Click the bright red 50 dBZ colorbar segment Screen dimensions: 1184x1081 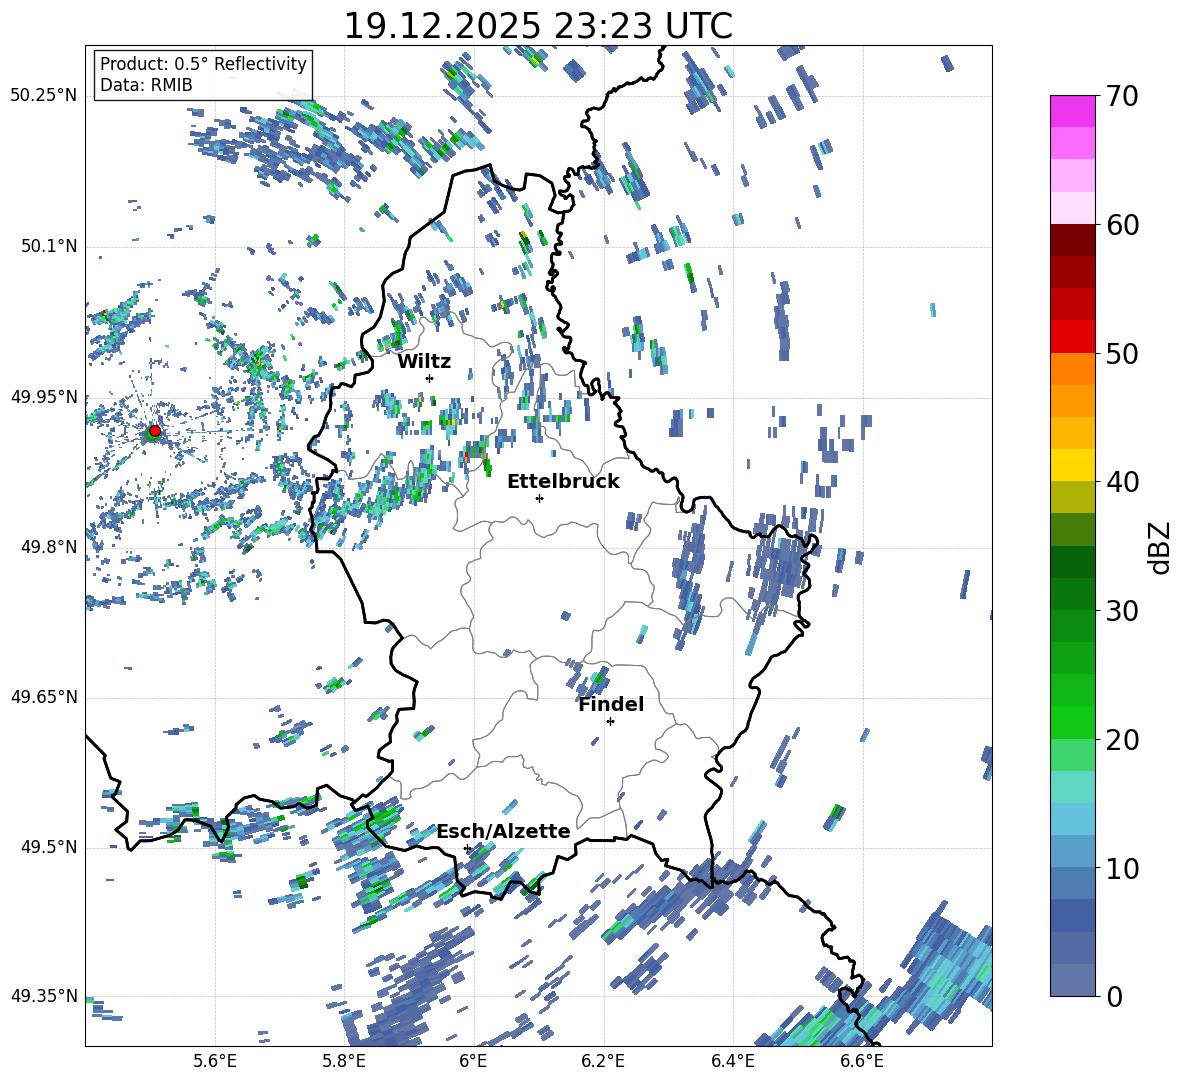1072,337
